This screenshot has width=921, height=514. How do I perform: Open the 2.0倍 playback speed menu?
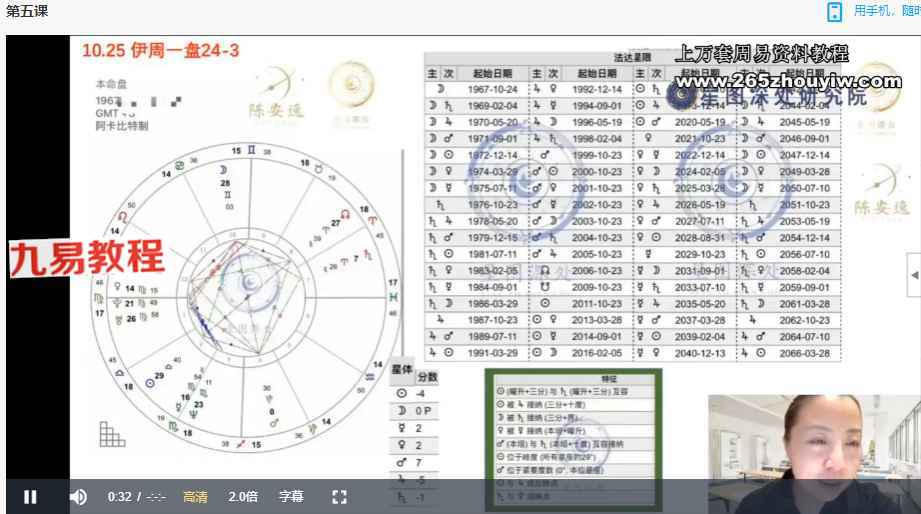click(x=243, y=496)
